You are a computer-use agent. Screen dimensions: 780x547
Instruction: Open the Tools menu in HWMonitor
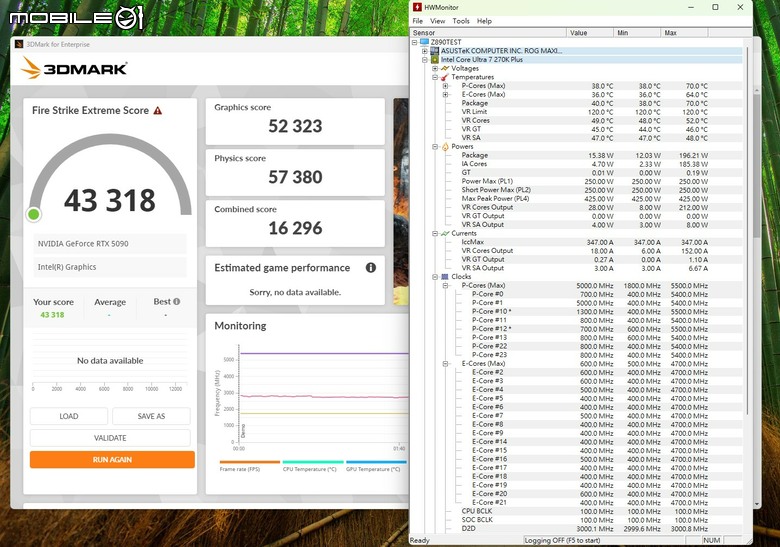pos(461,21)
